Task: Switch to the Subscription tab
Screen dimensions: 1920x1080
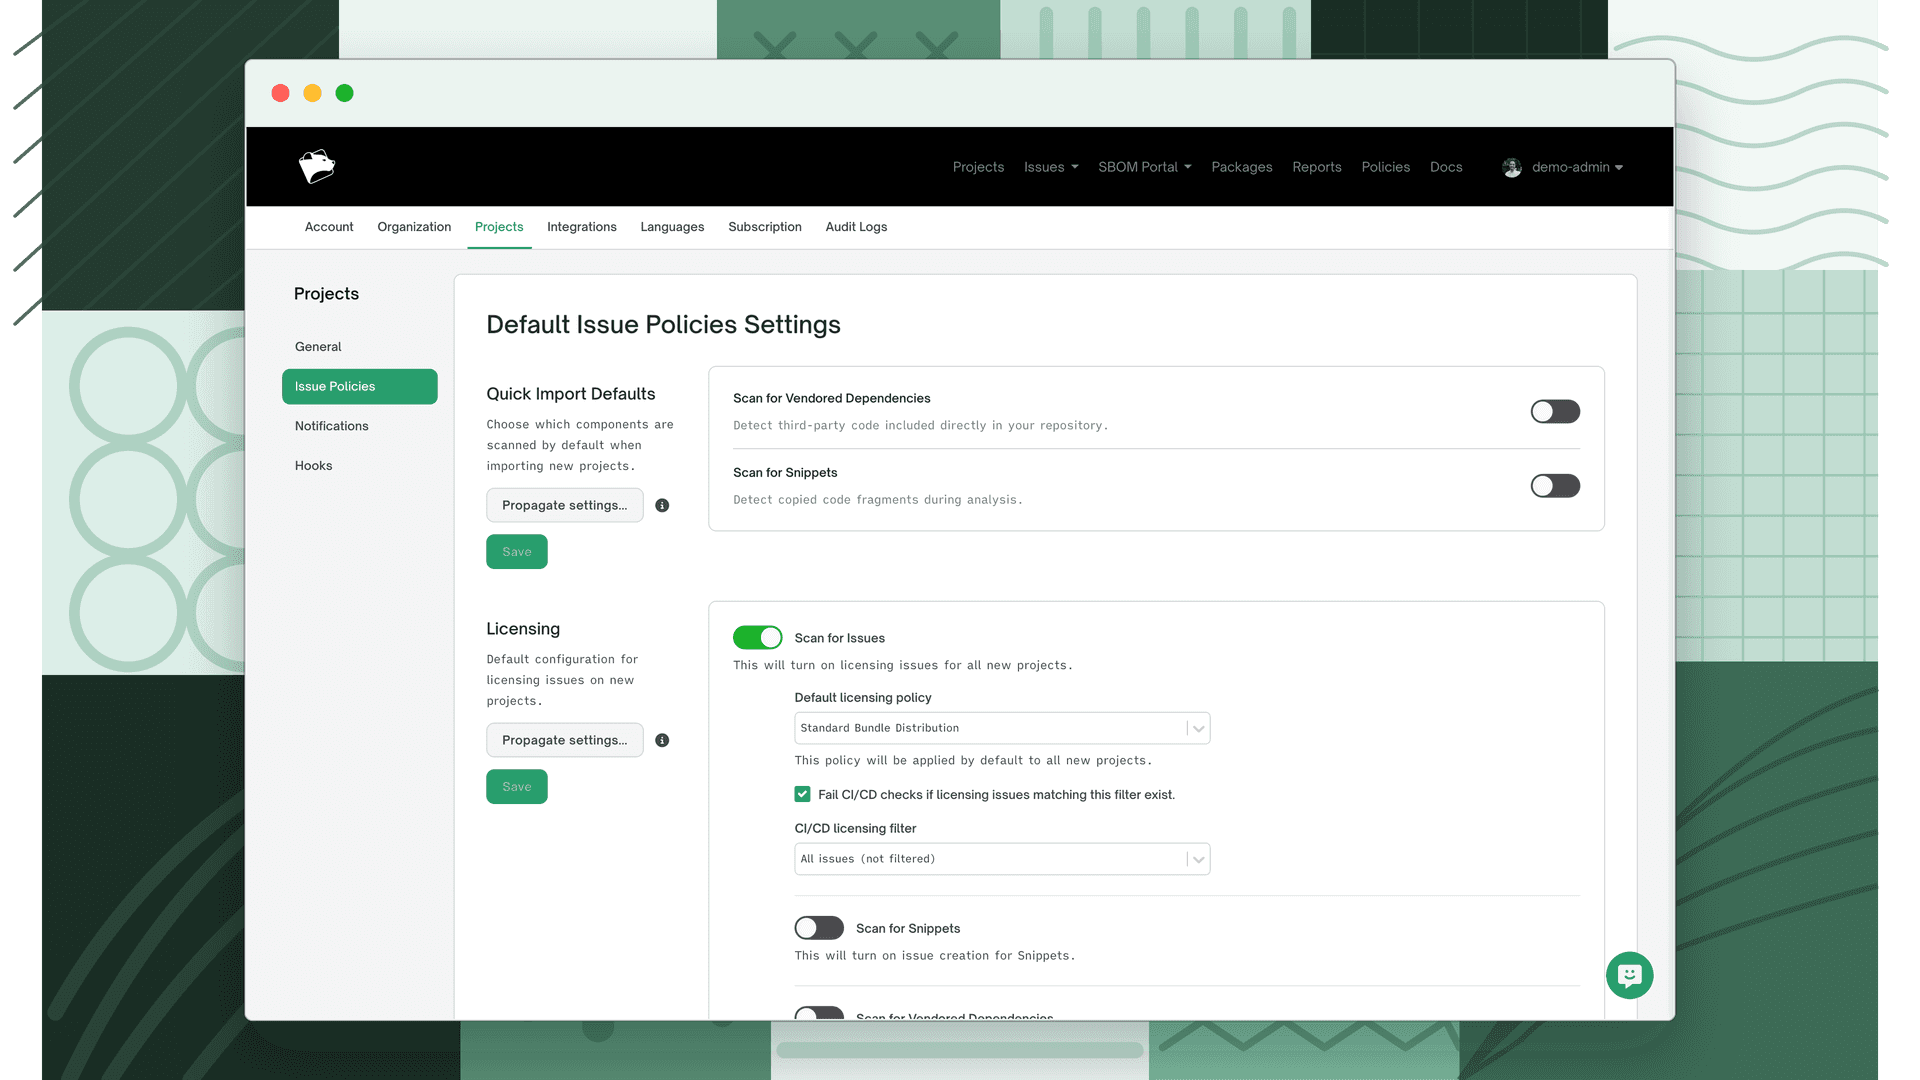Action: (765, 227)
